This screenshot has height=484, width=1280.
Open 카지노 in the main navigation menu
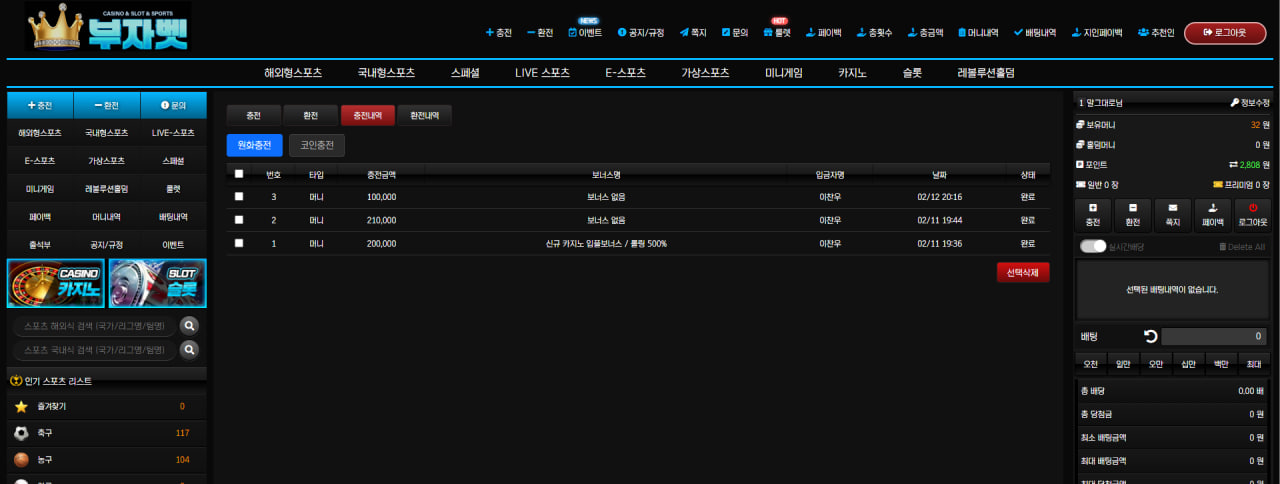(x=853, y=73)
